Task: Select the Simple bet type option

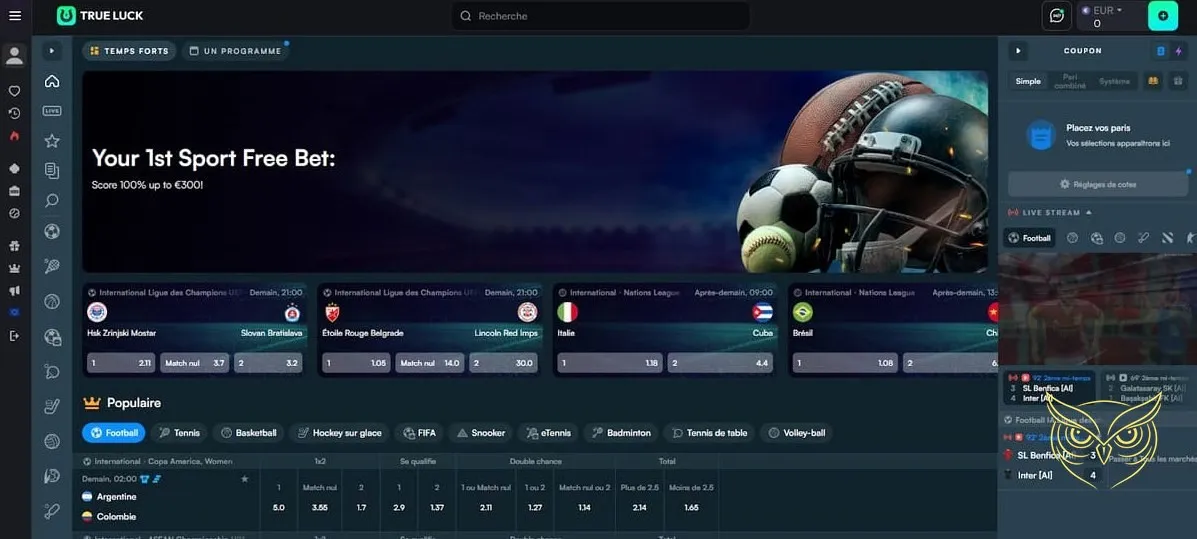Action: [1028, 81]
